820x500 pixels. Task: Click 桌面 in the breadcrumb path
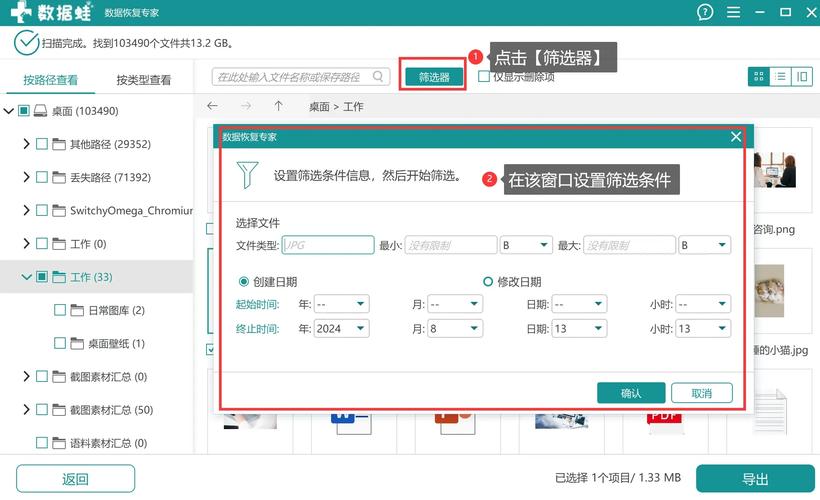click(319, 107)
